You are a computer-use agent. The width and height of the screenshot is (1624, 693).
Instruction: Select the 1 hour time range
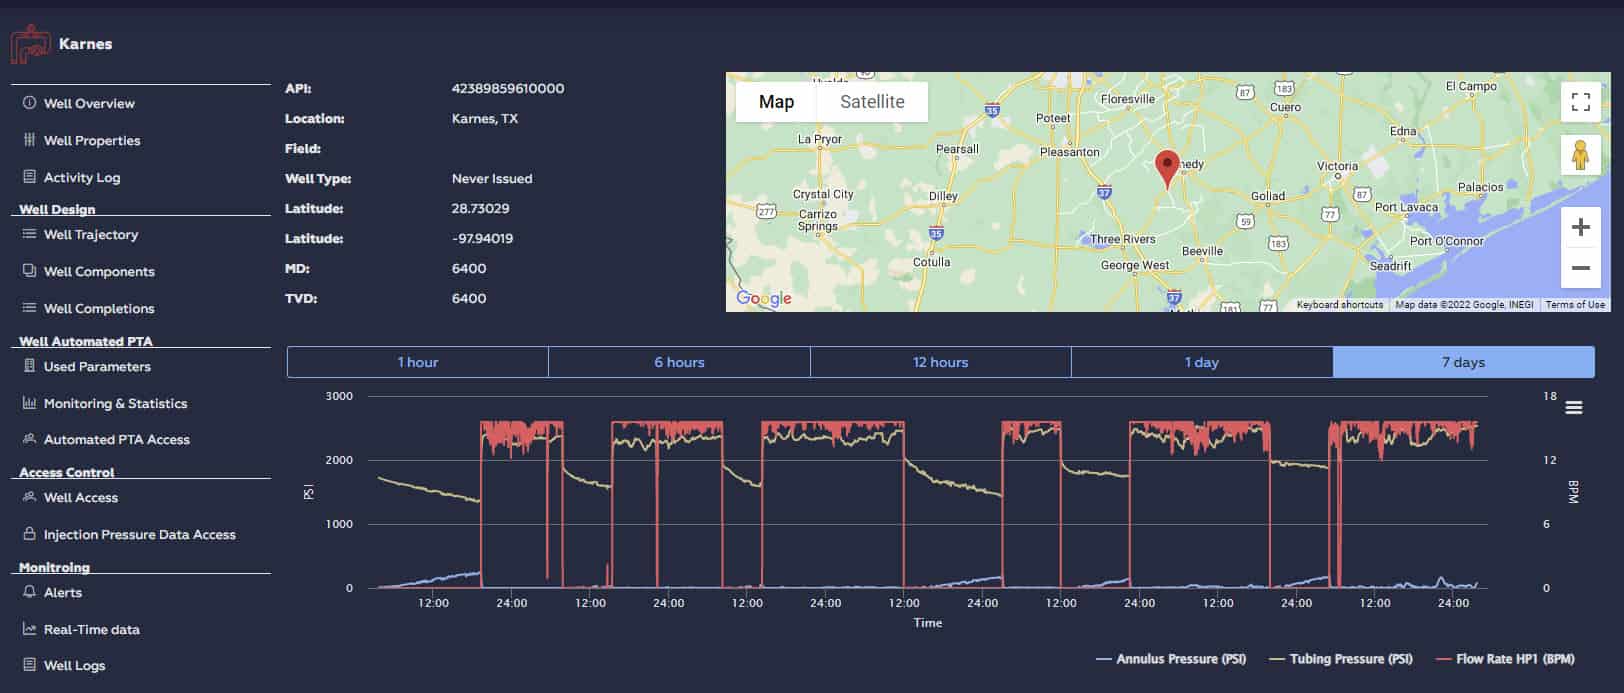click(x=417, y=362)
